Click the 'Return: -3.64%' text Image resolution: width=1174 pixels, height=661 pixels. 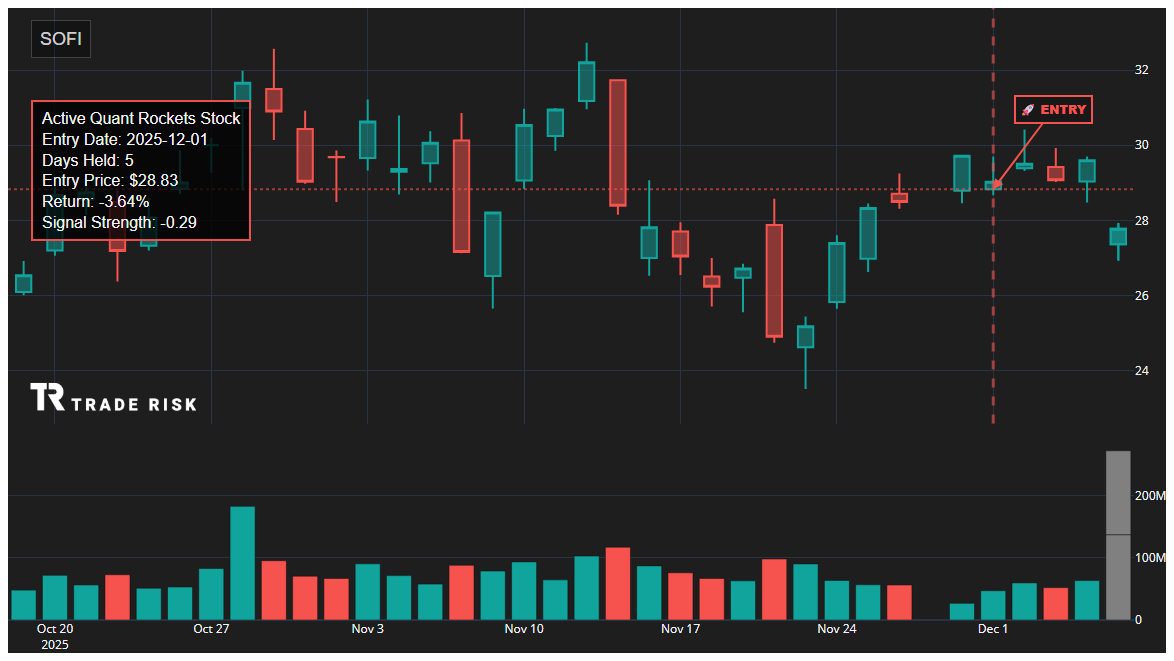coord(95,201)
